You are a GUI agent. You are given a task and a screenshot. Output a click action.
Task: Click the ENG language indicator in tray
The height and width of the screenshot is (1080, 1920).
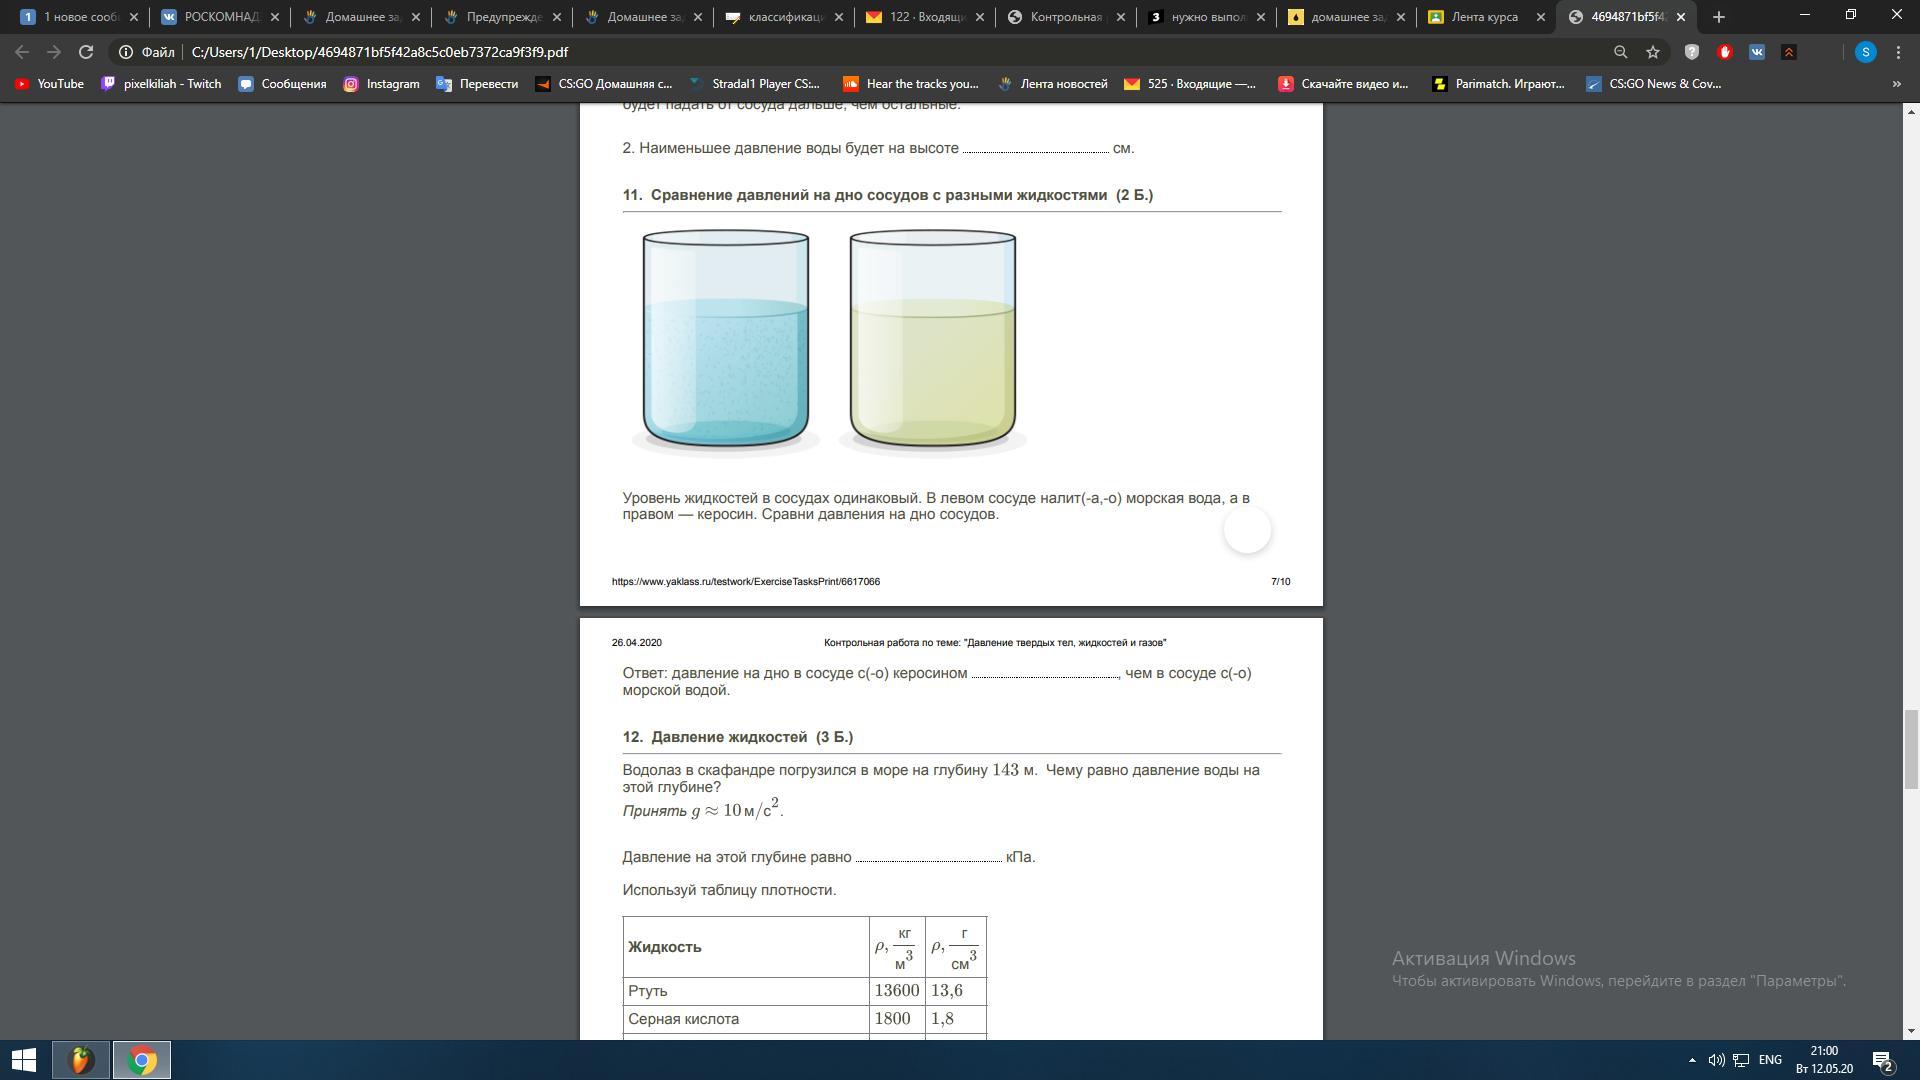[x=1770, y=1060]
